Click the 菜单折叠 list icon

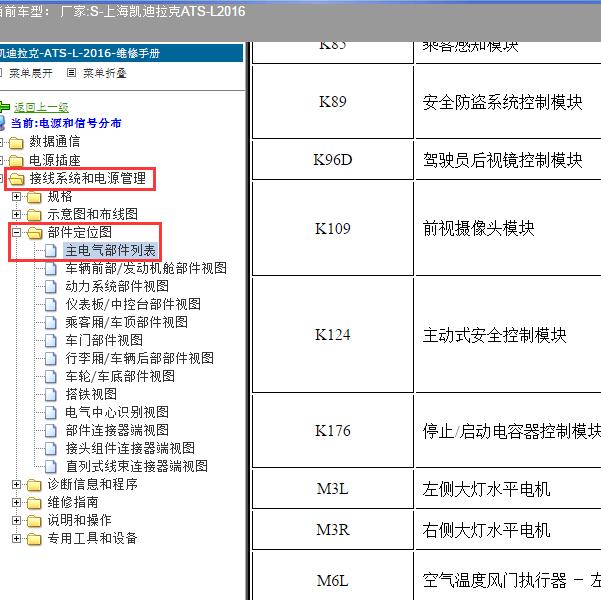pos(71,72)
